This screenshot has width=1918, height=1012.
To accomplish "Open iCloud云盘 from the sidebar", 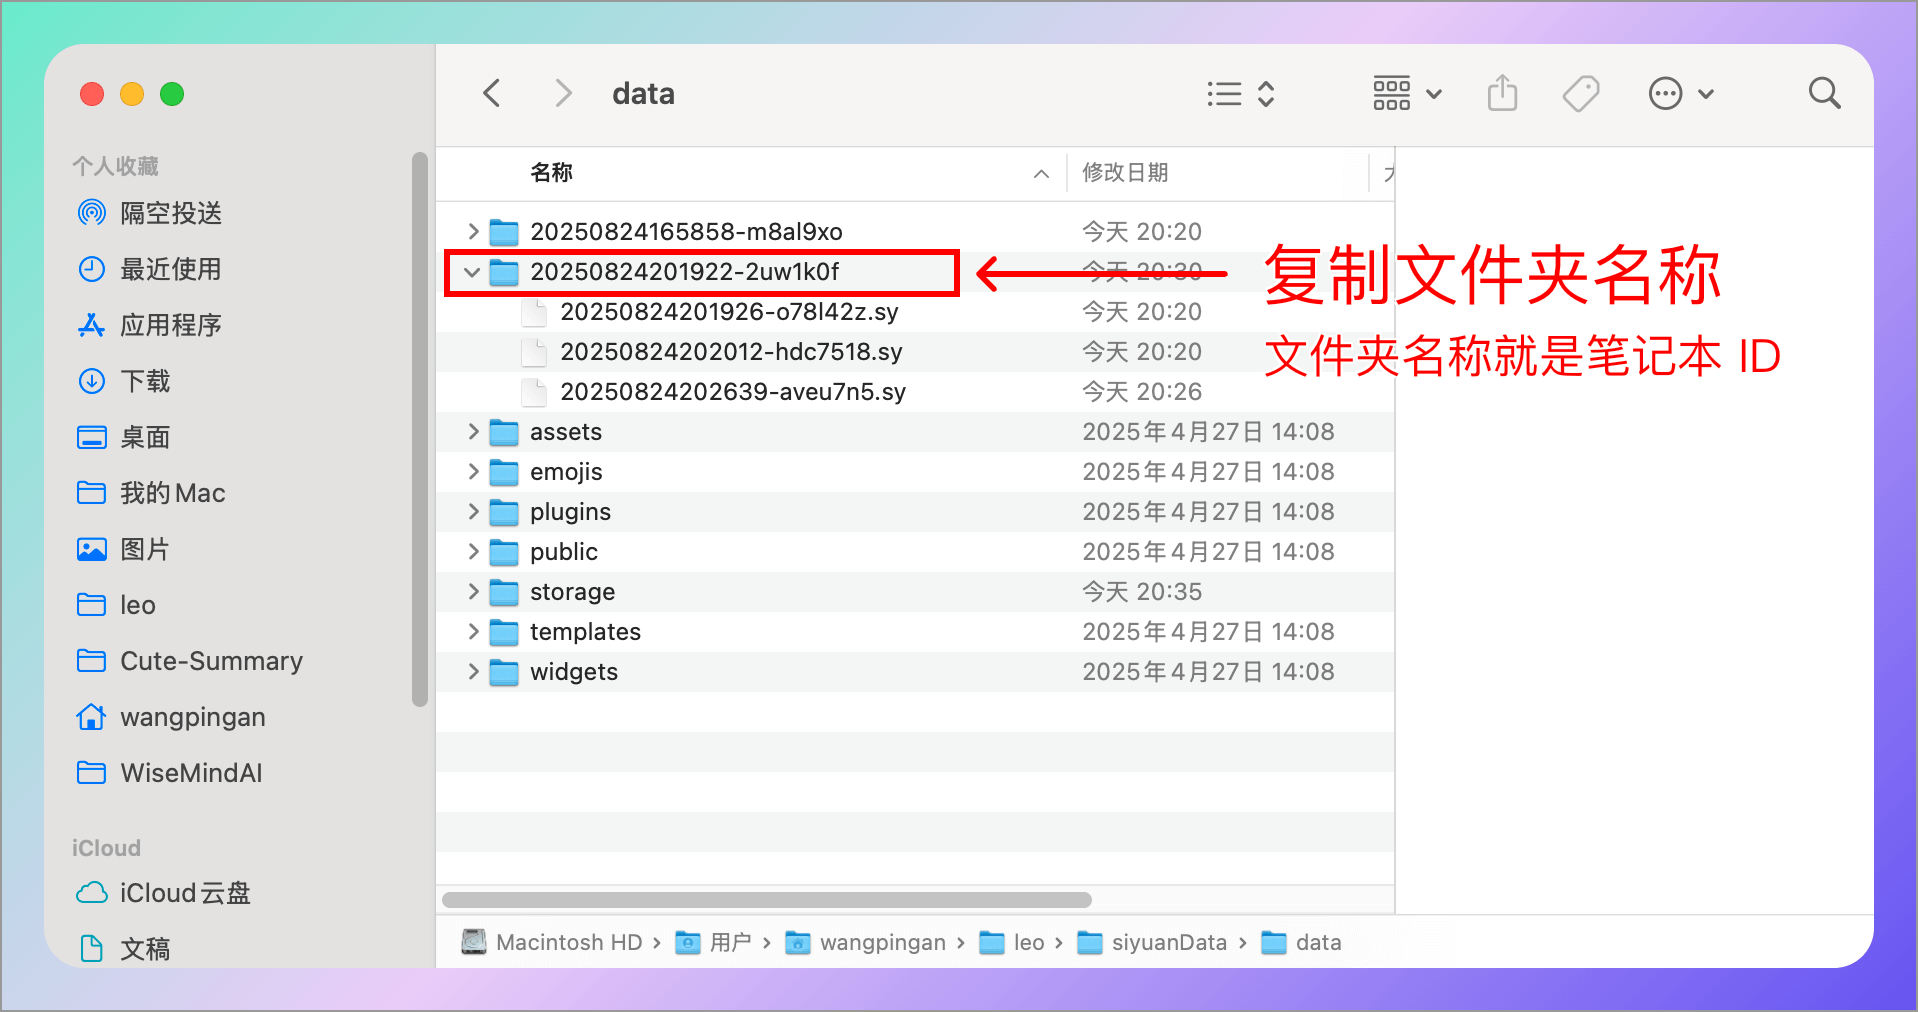I will (x=186, y=893).
